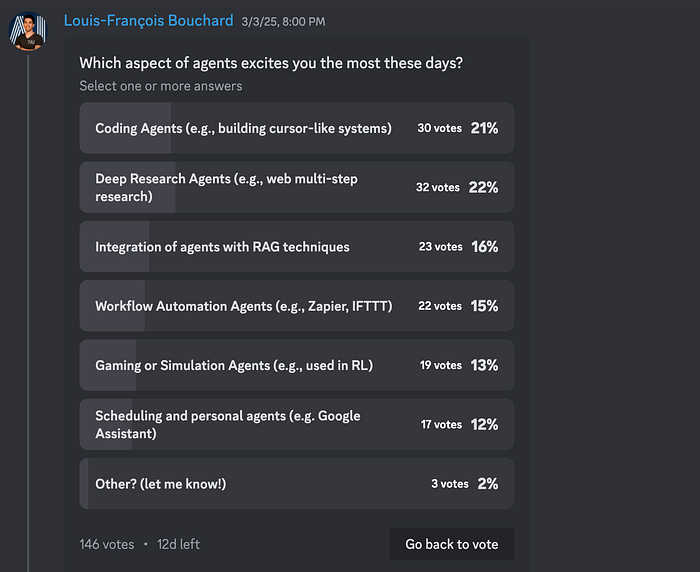Click the 3/3/25, 8:00 PM timestamp
This screenshot has width=700, height=572.
tap(283, 22)
